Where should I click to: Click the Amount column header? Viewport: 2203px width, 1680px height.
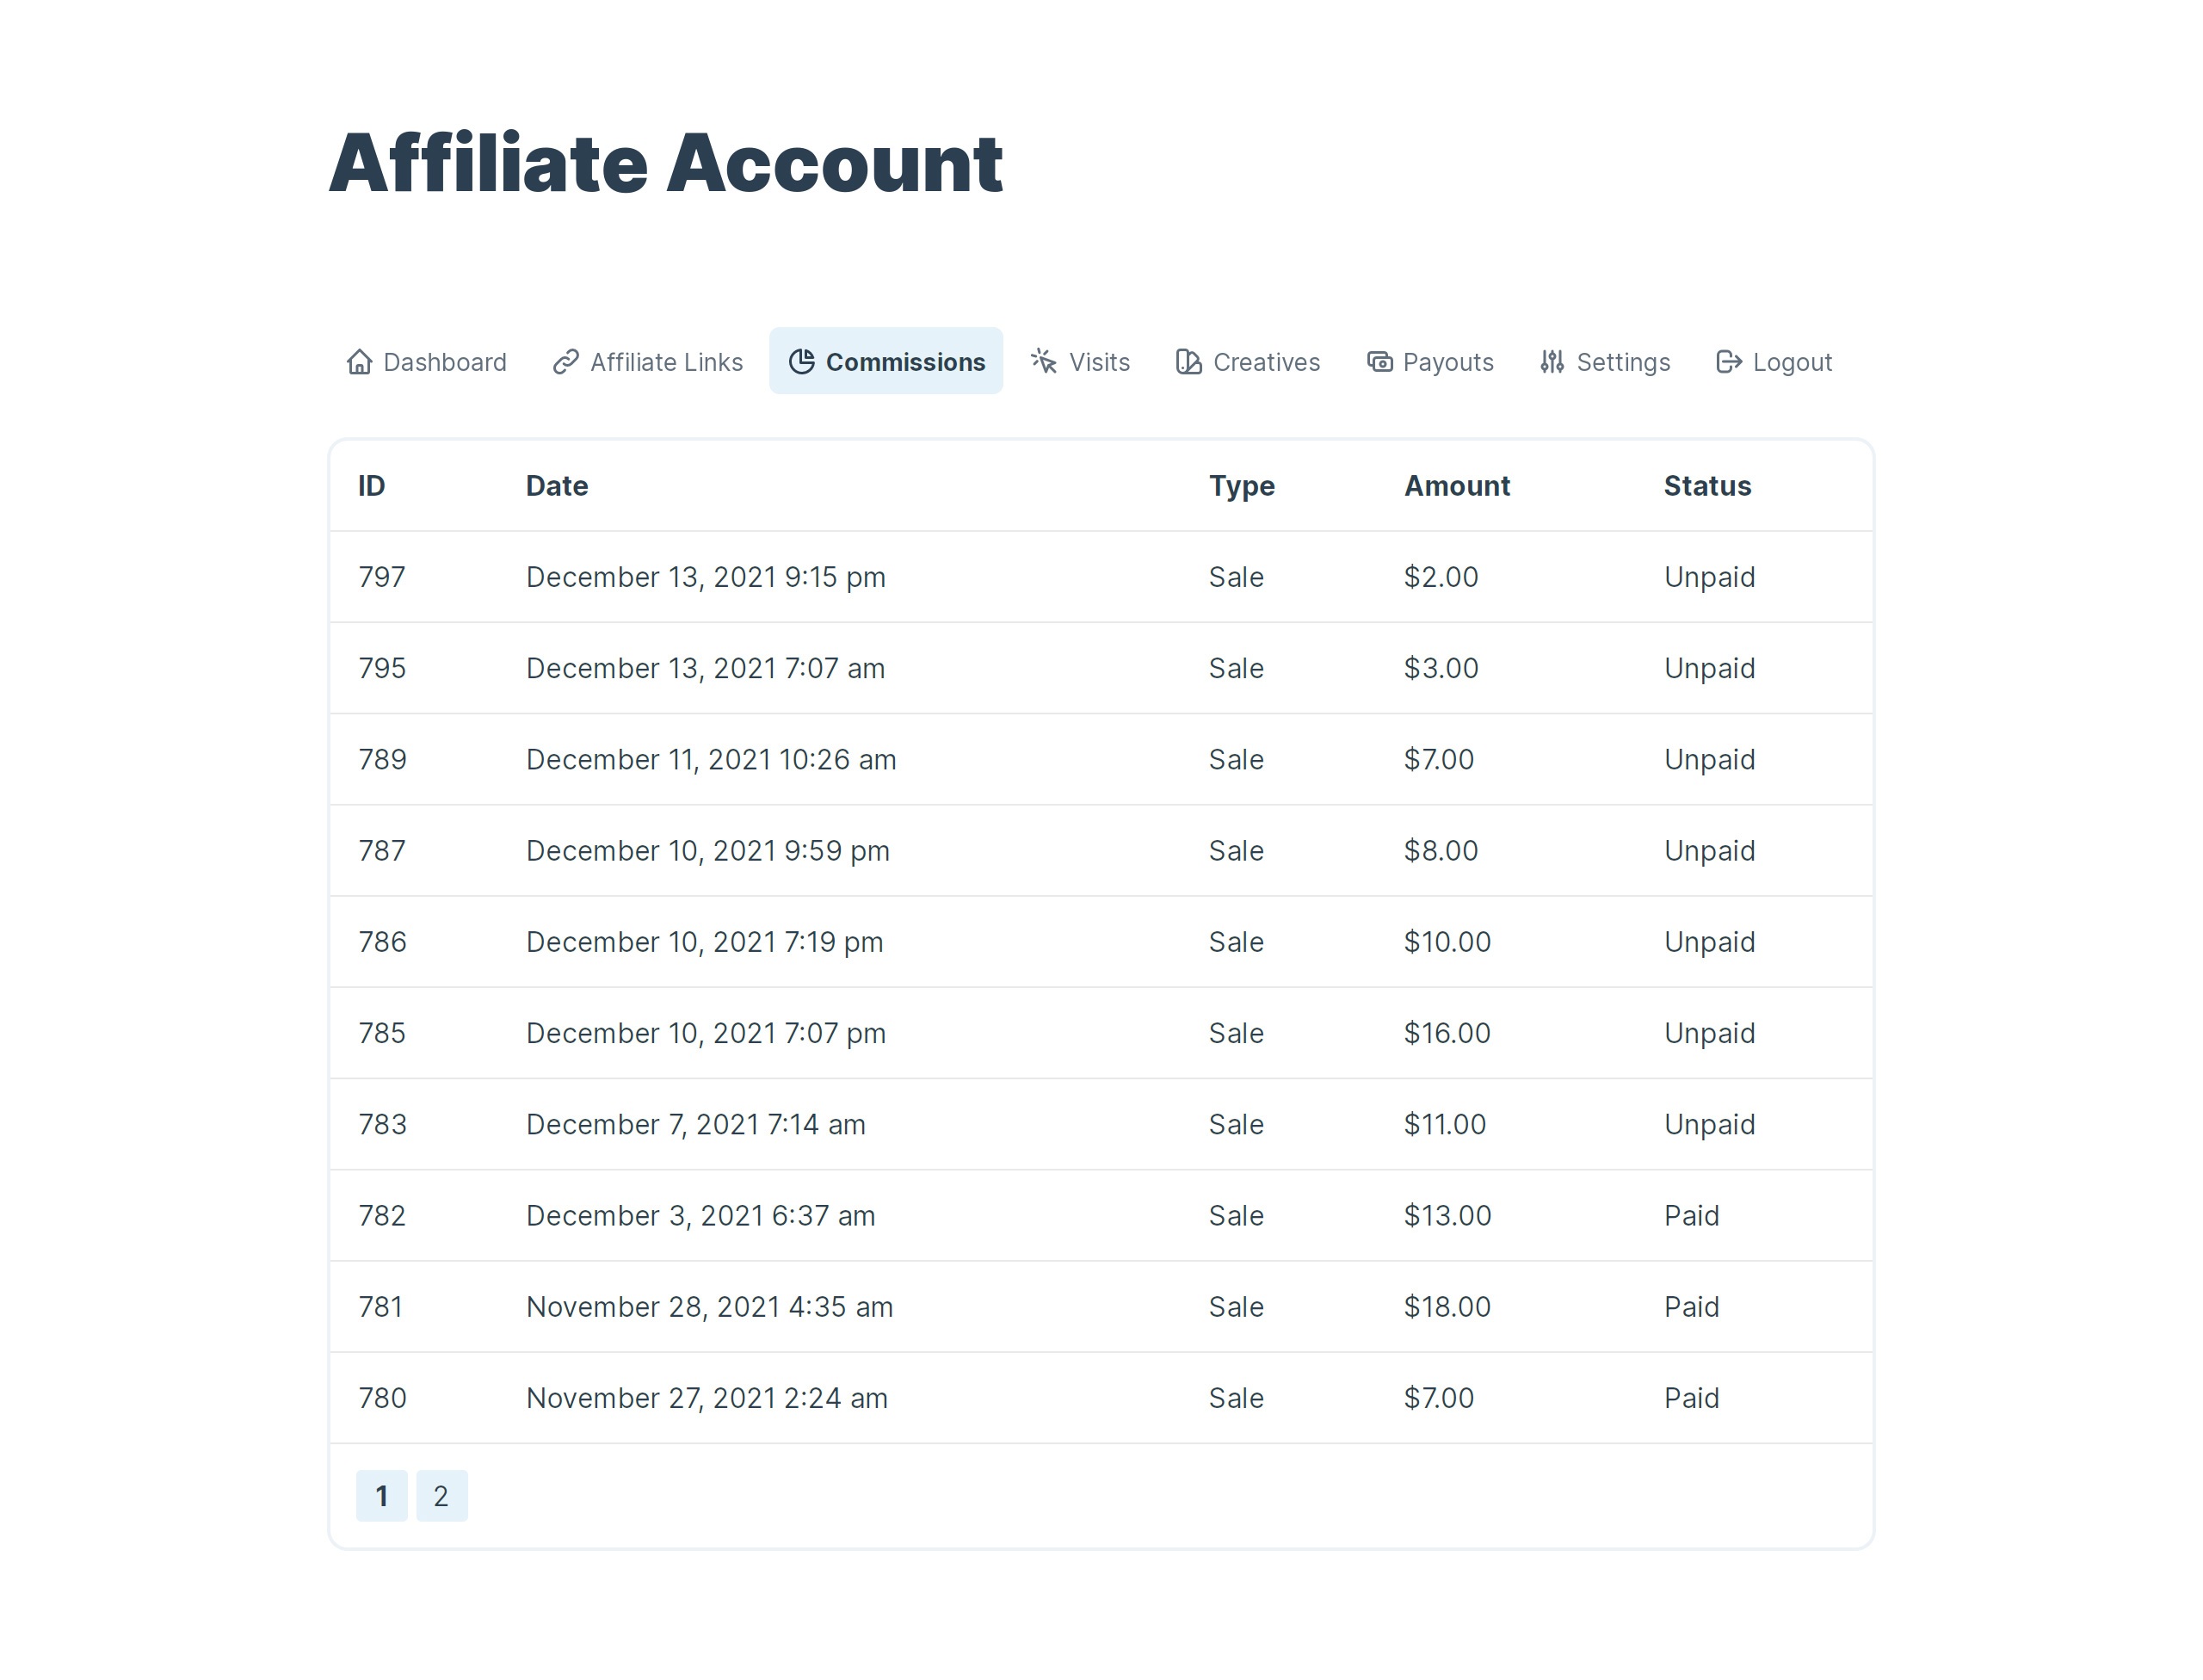coord(1456,486)
